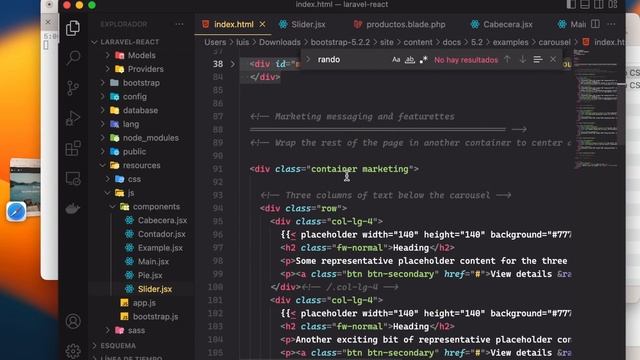Toggle secondary sidebar layout icon in title bar
The height and width of the screenshot is (360, 640).
[599, 4]
